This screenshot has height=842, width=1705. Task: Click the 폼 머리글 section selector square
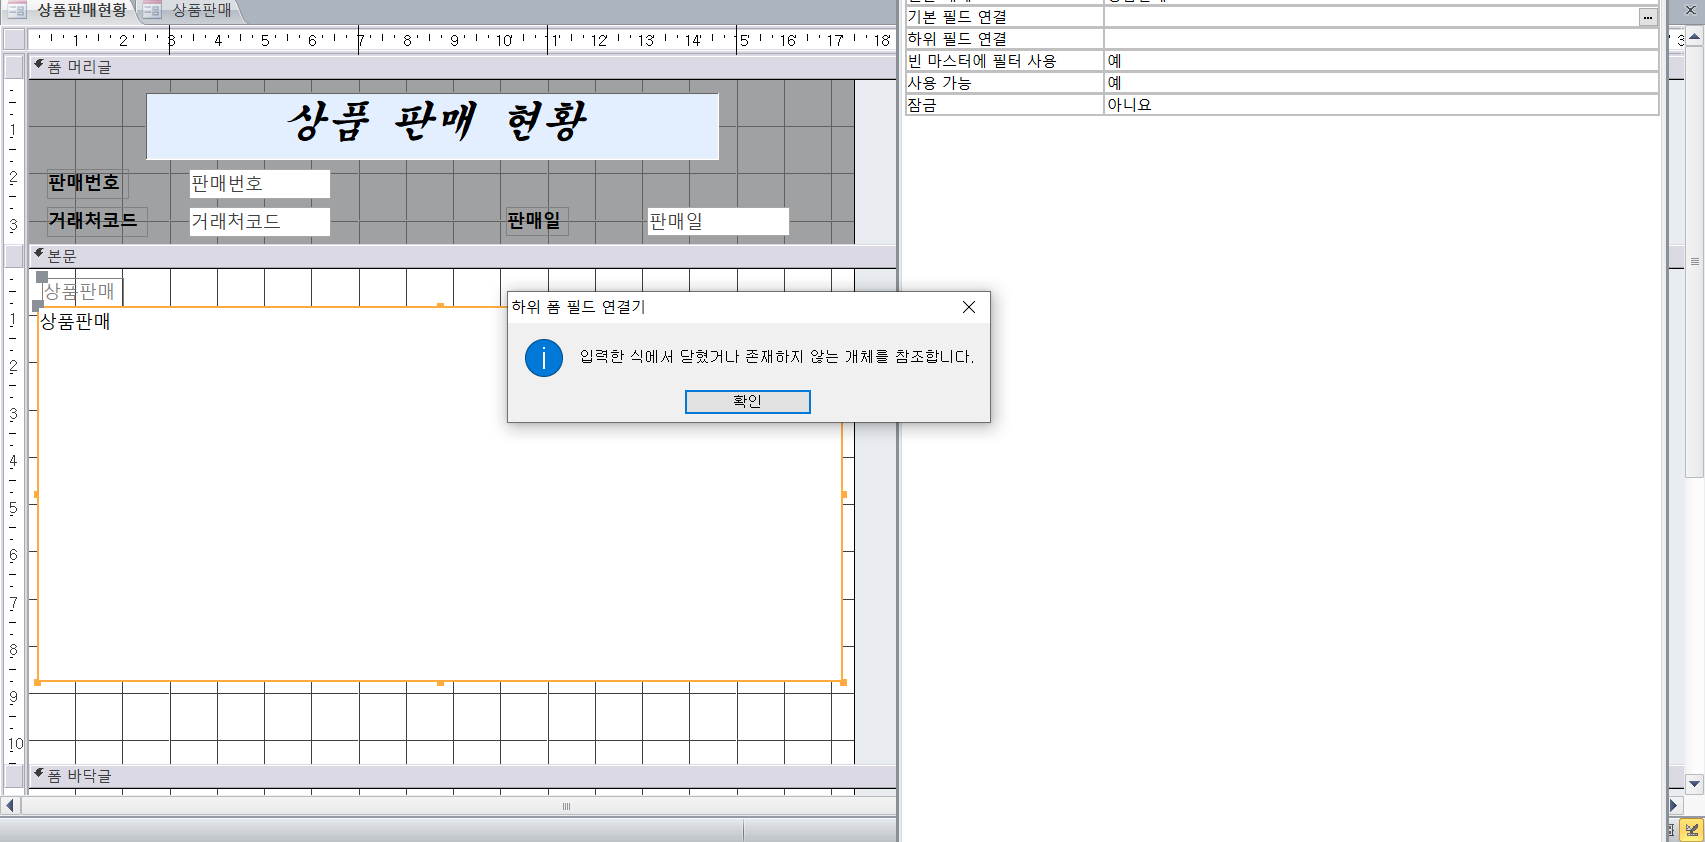[14, 67]
